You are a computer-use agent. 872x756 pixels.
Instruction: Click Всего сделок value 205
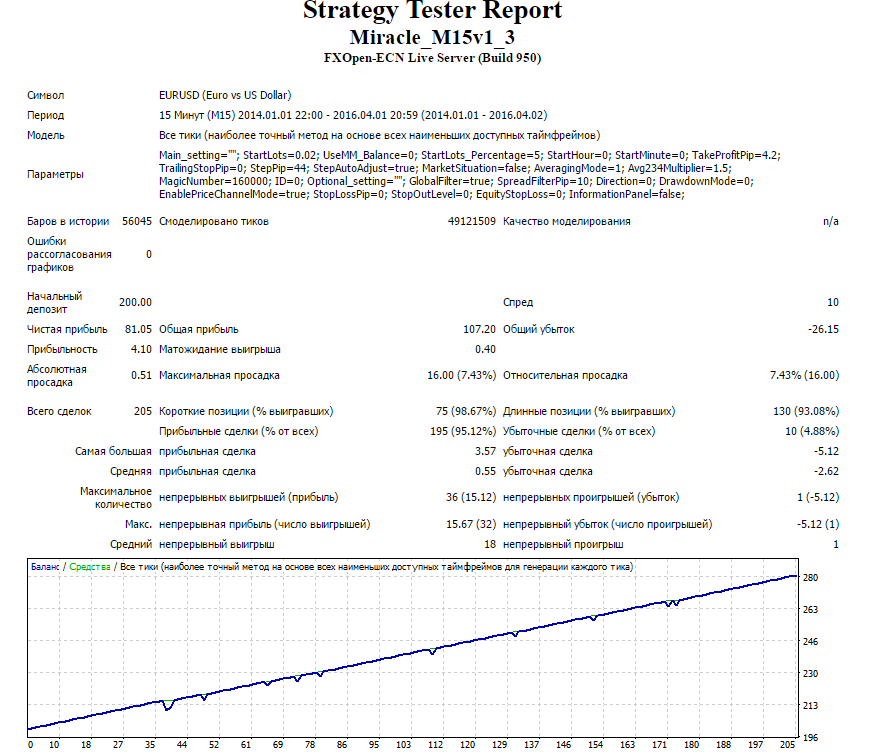coord(143,412)
